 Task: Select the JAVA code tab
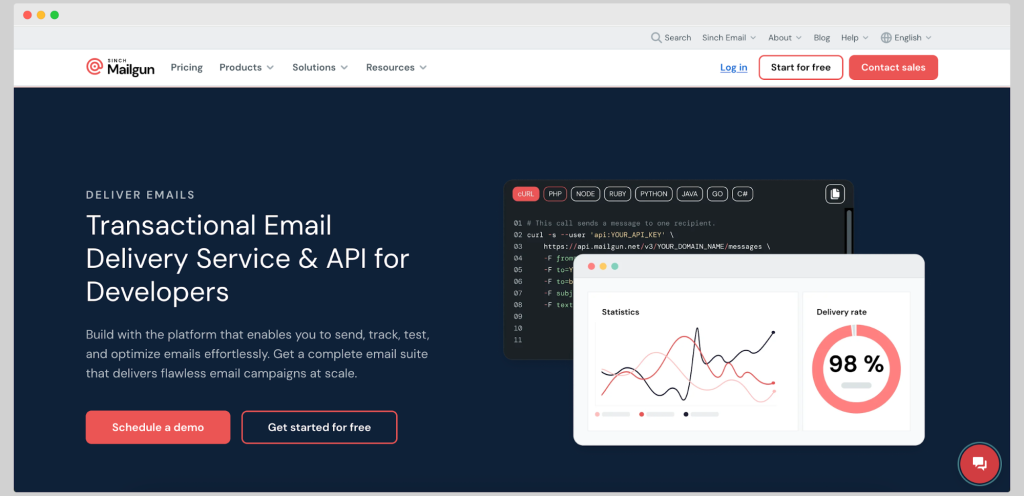pyautogui.click(x=690, y=194)
